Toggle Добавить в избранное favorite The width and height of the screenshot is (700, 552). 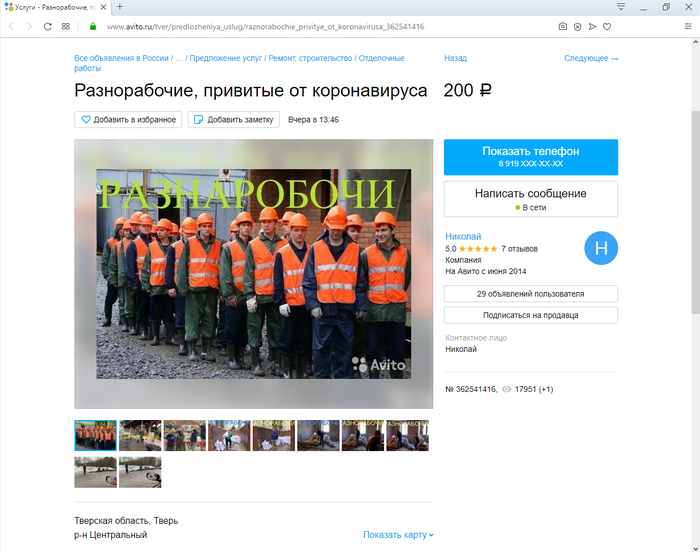[128, 120]
